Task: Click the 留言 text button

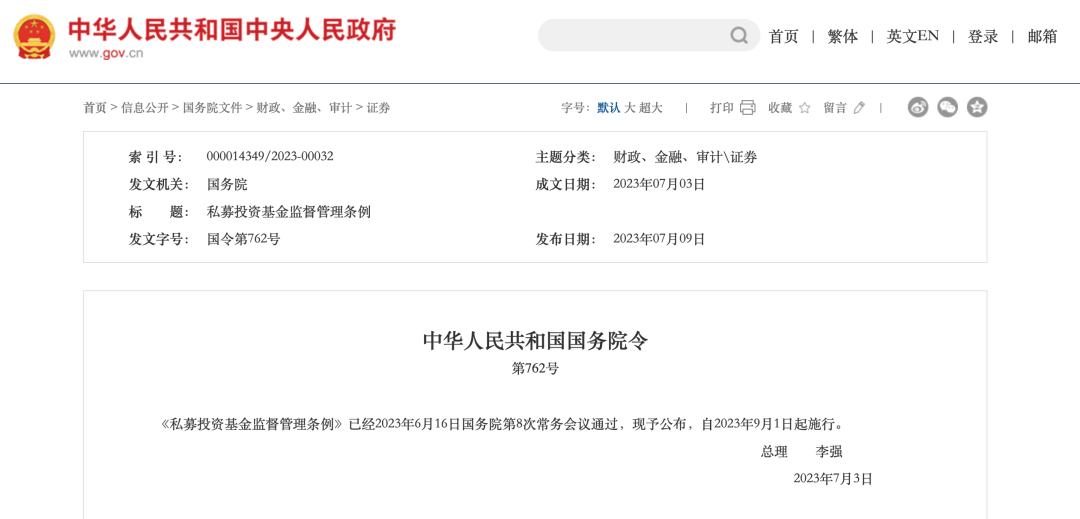Action: click(835, 107)
